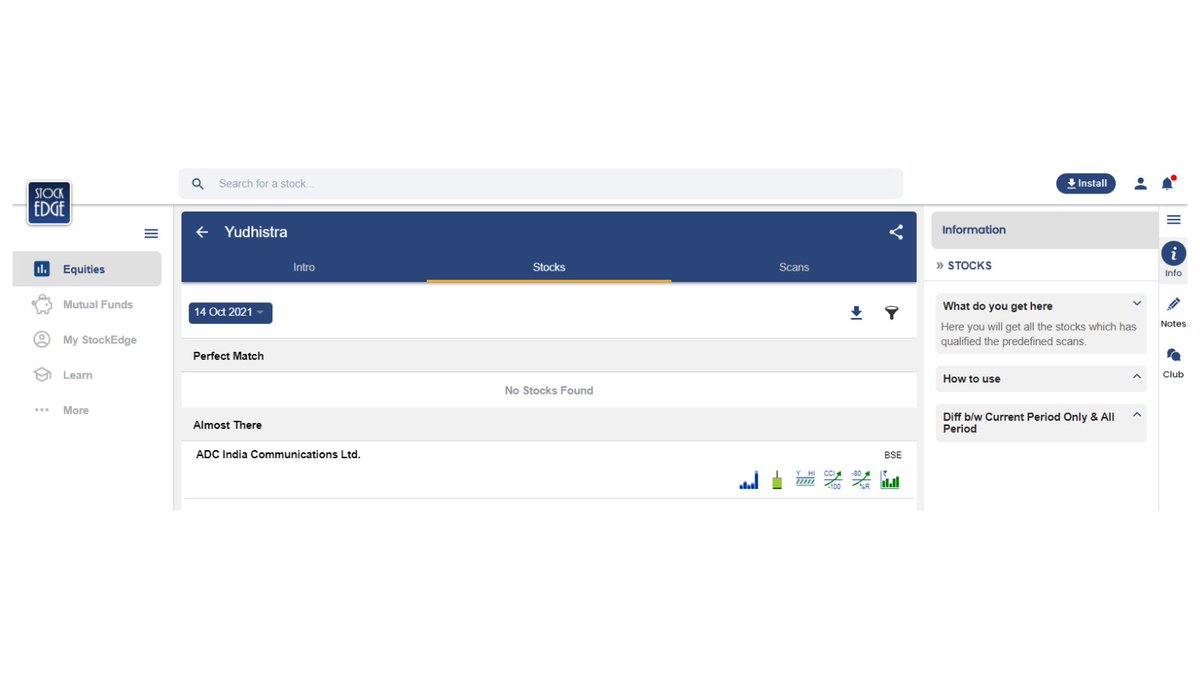
Task: Click the STOCKS breadcrumb heading
Action: tap(969, 266)
